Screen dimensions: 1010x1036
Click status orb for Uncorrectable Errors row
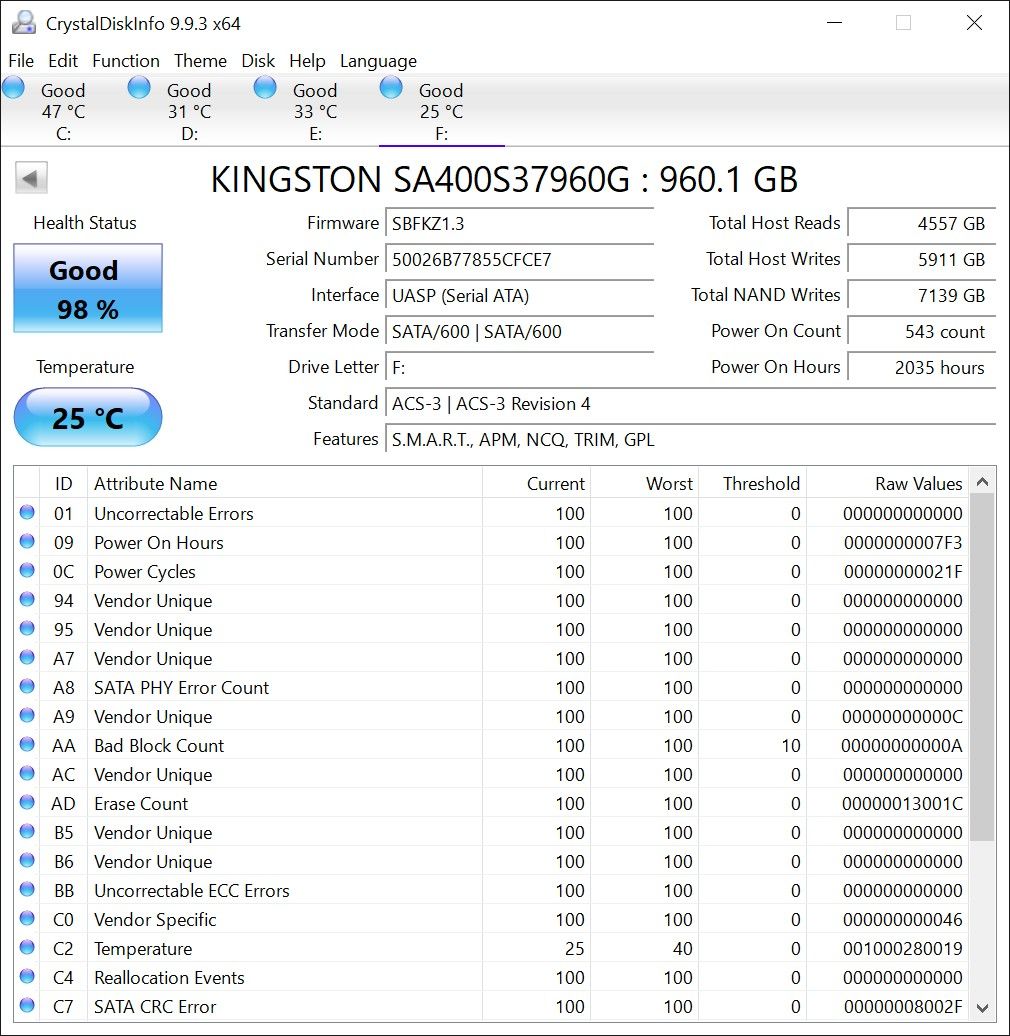[27, 512]
